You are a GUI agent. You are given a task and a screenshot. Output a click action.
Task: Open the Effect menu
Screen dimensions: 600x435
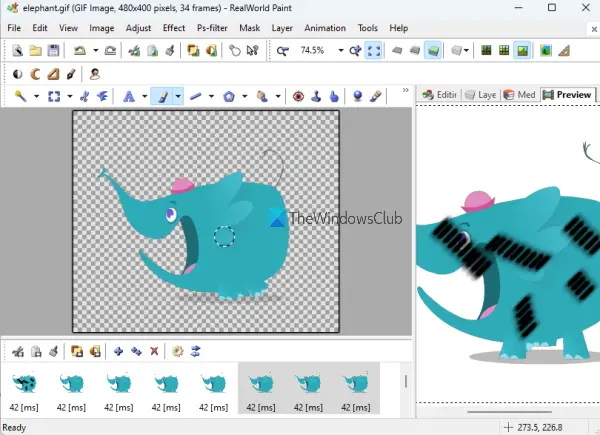click(174, 28)
